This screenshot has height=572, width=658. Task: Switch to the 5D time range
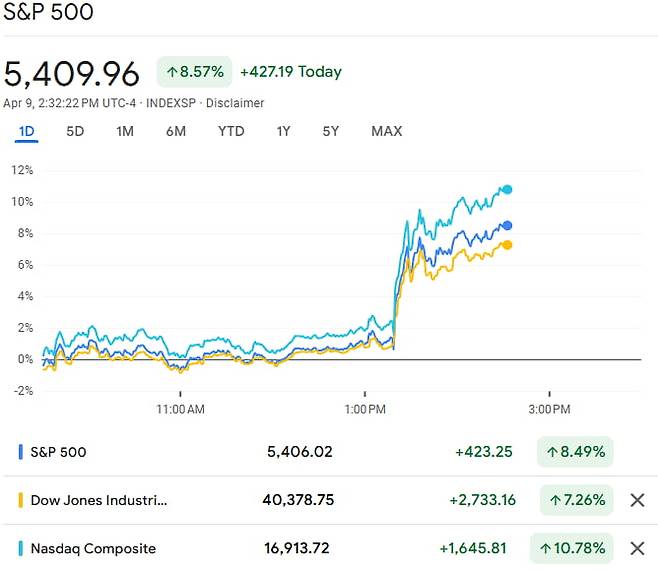[75, 131]
